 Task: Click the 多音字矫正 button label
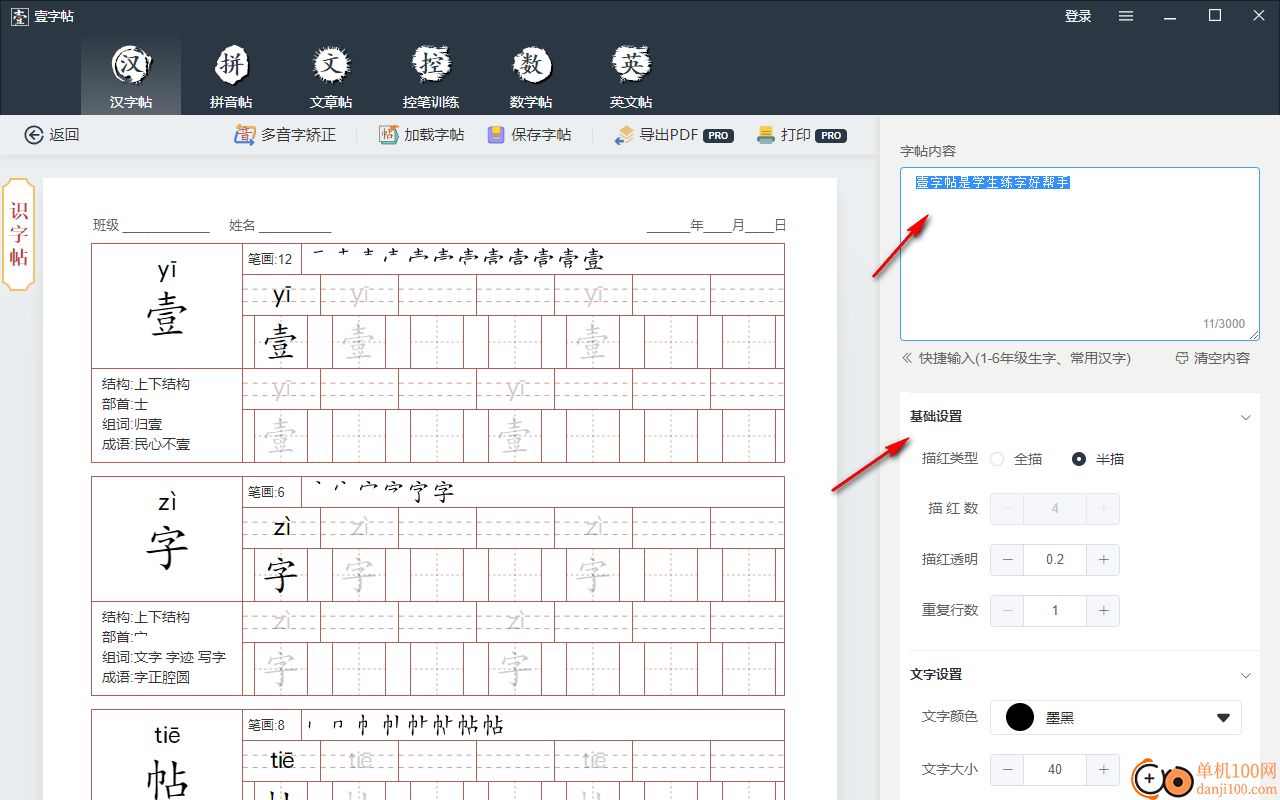tap(299, 135)
